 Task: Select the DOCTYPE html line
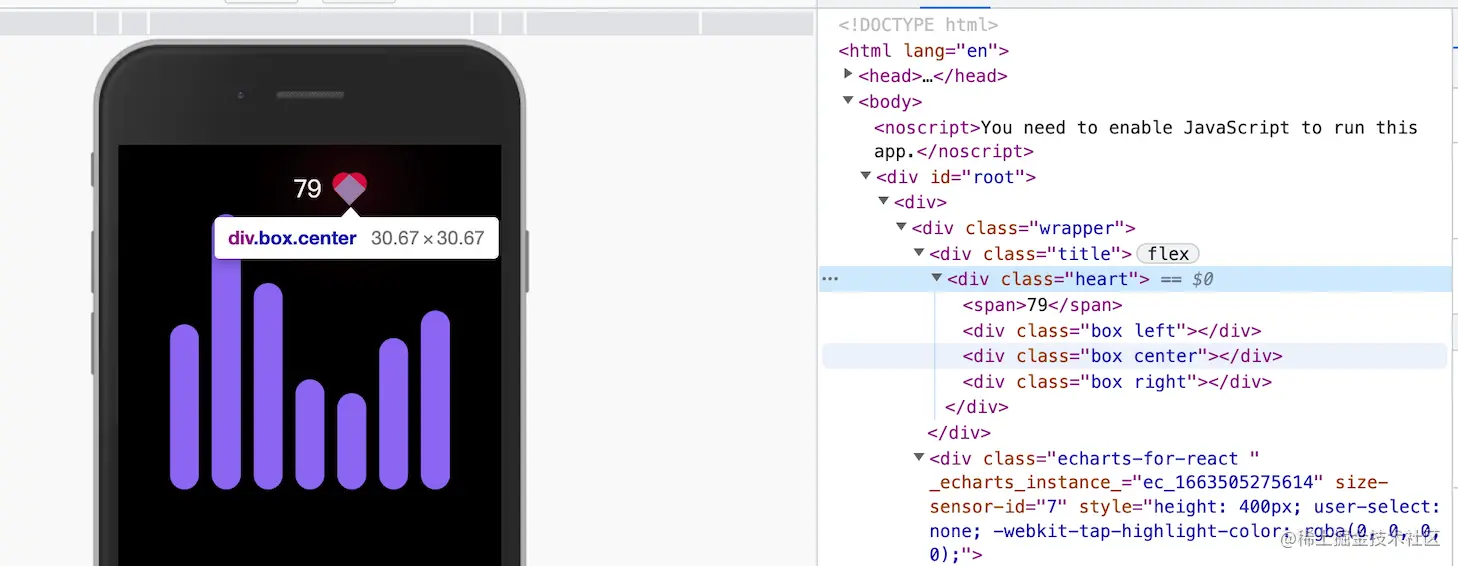918,25
